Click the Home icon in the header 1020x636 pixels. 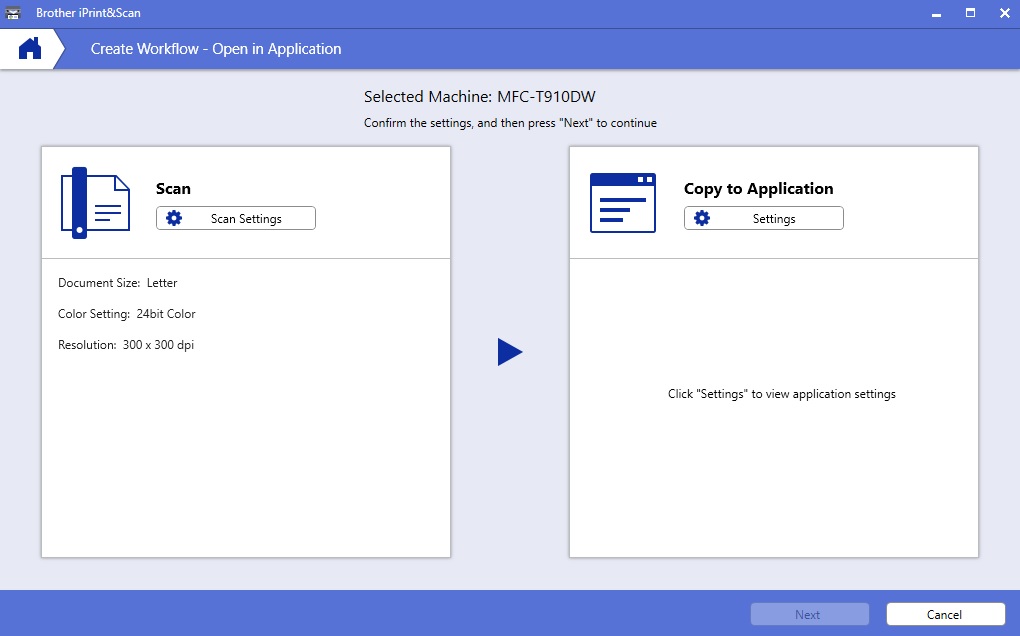tap(30, 48)
